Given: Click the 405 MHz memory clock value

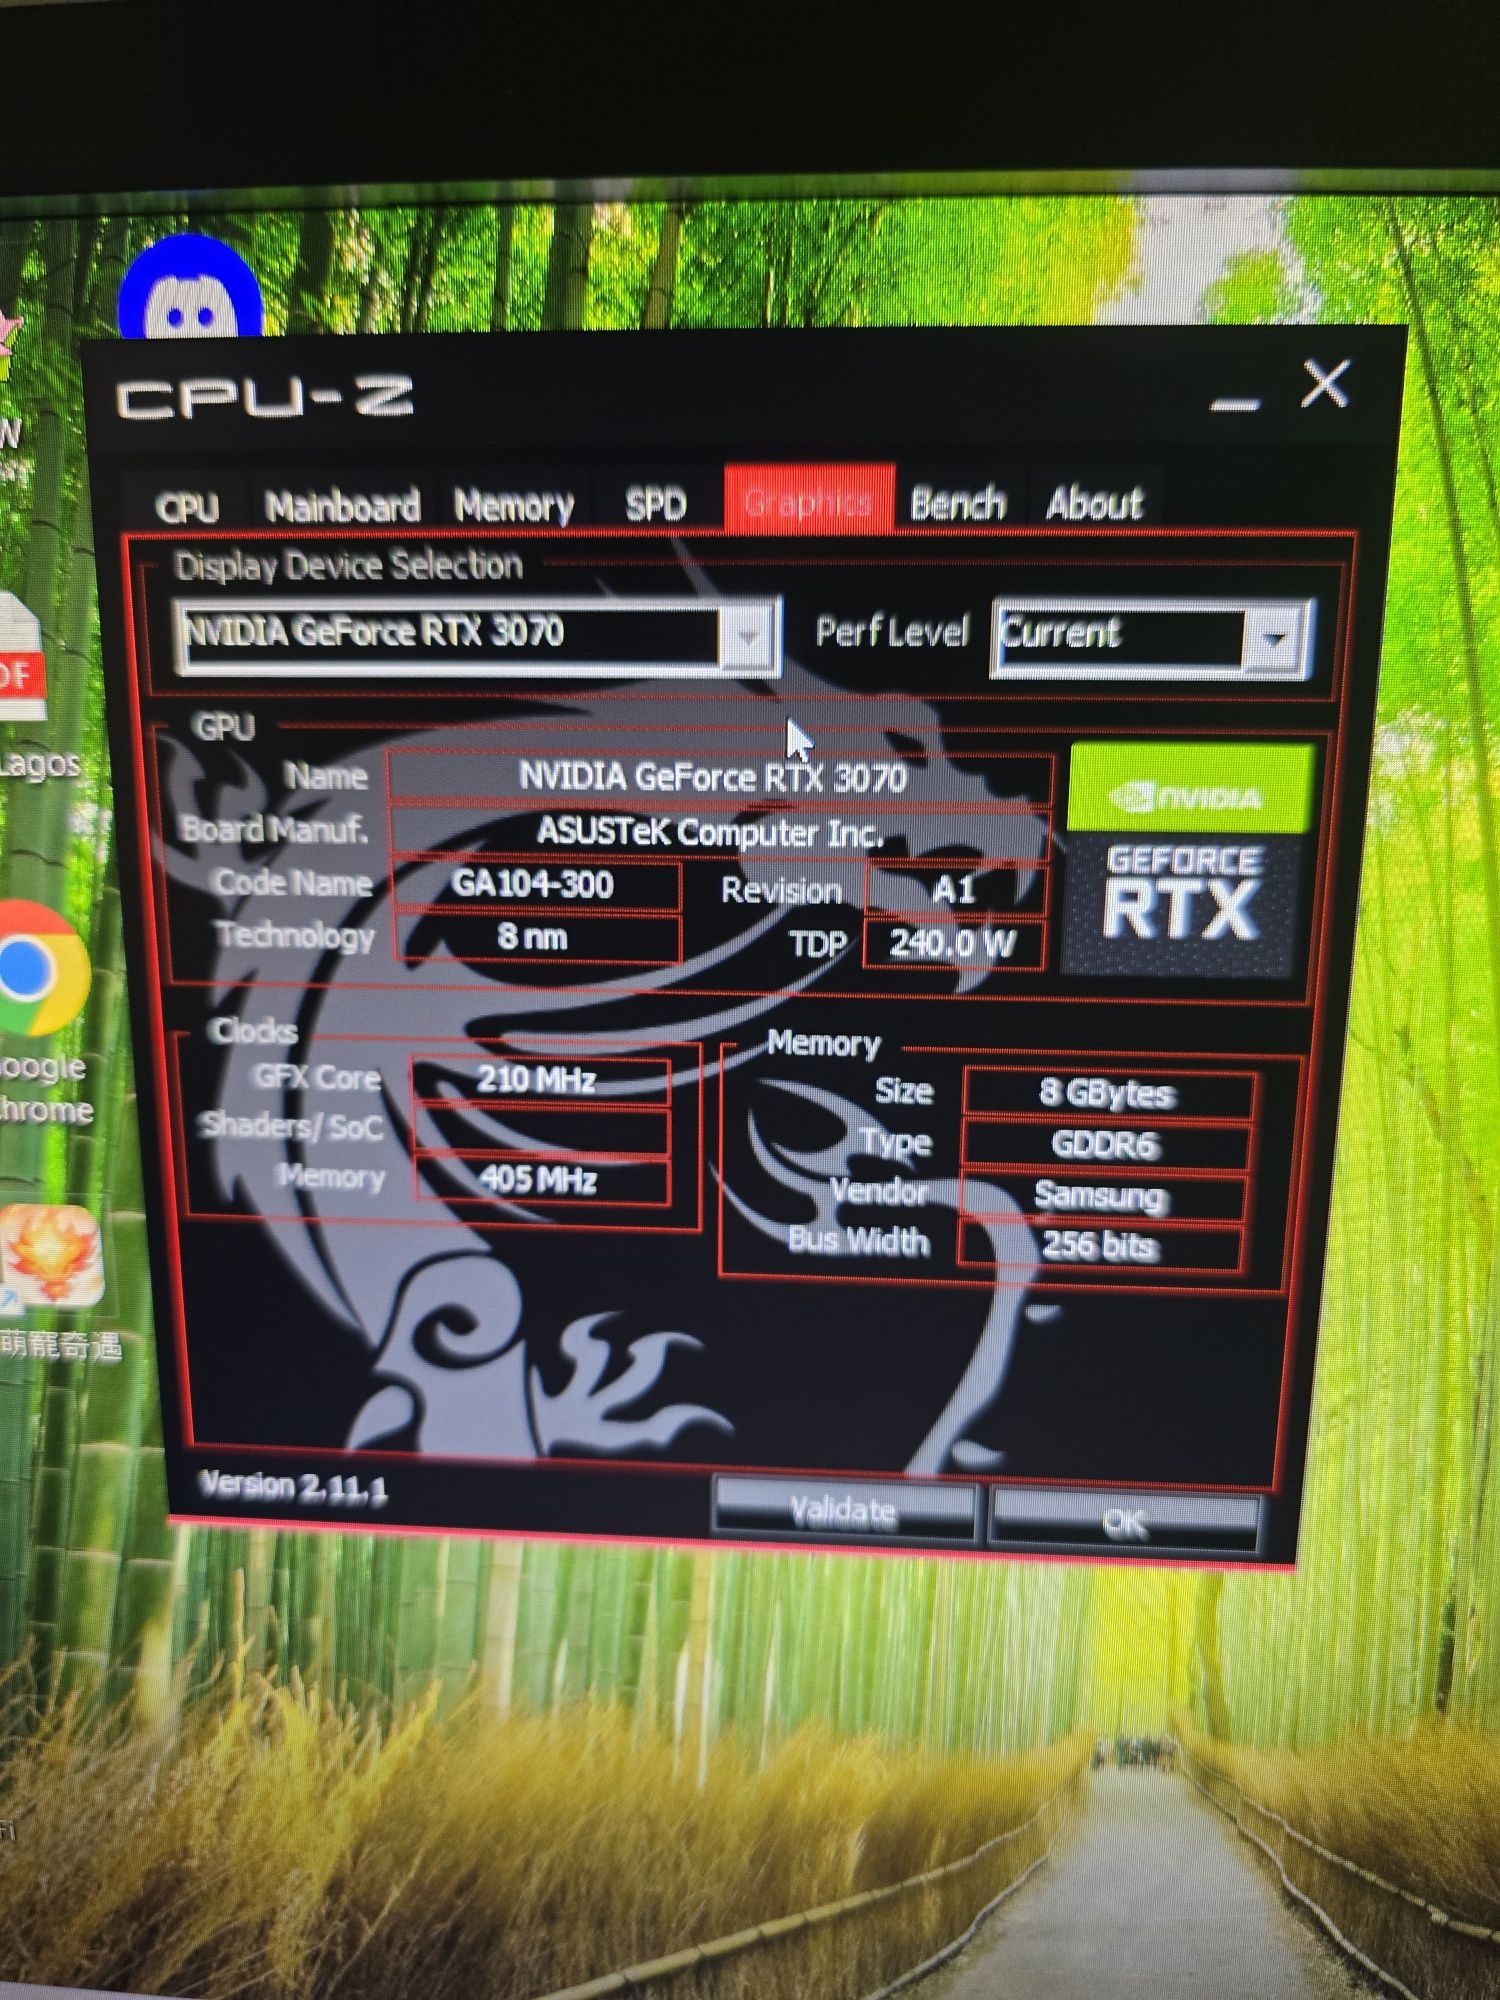Looking at the screenshot, I should [x=540, y=1180].
